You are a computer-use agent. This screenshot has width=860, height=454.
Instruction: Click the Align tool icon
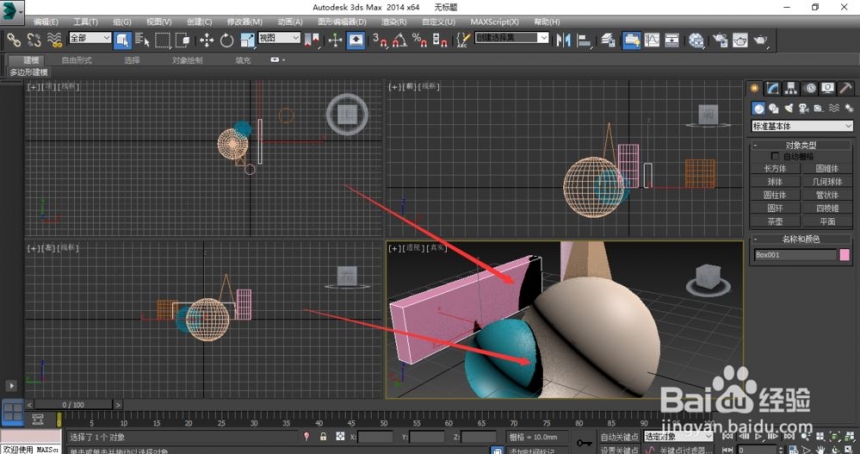click(x=585, y=40)
